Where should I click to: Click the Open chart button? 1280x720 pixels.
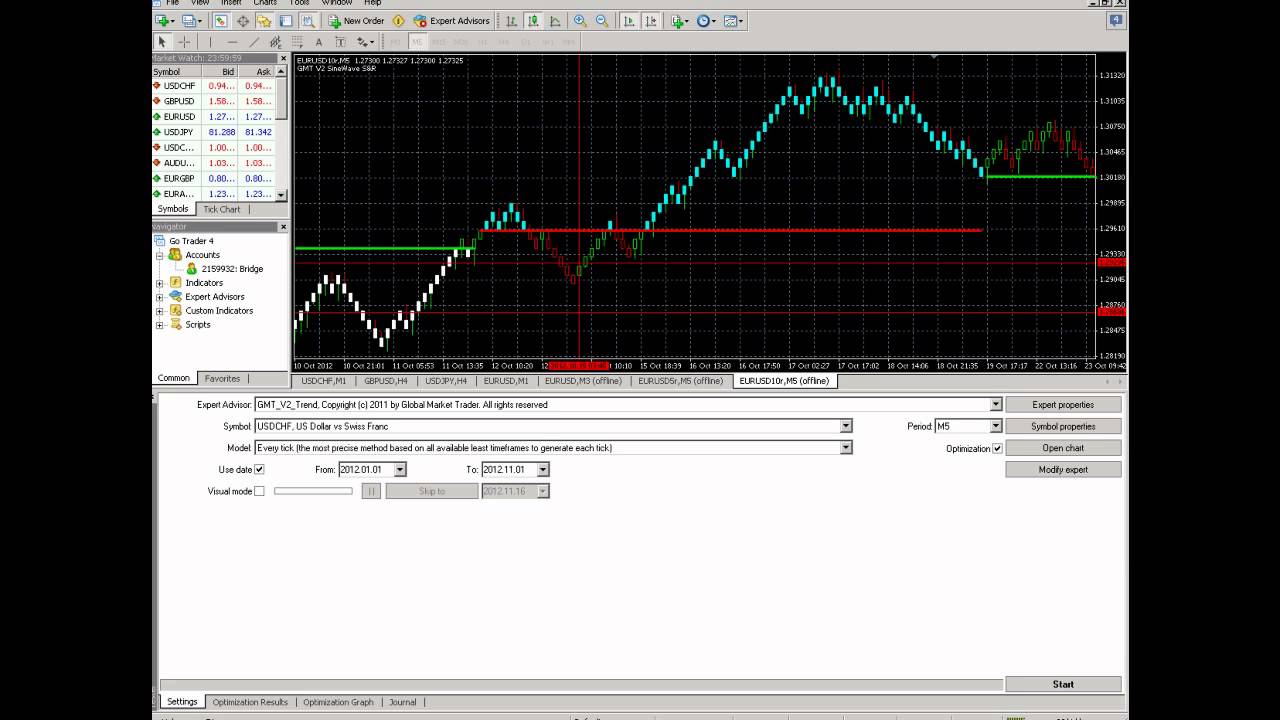click(1063, 448)
